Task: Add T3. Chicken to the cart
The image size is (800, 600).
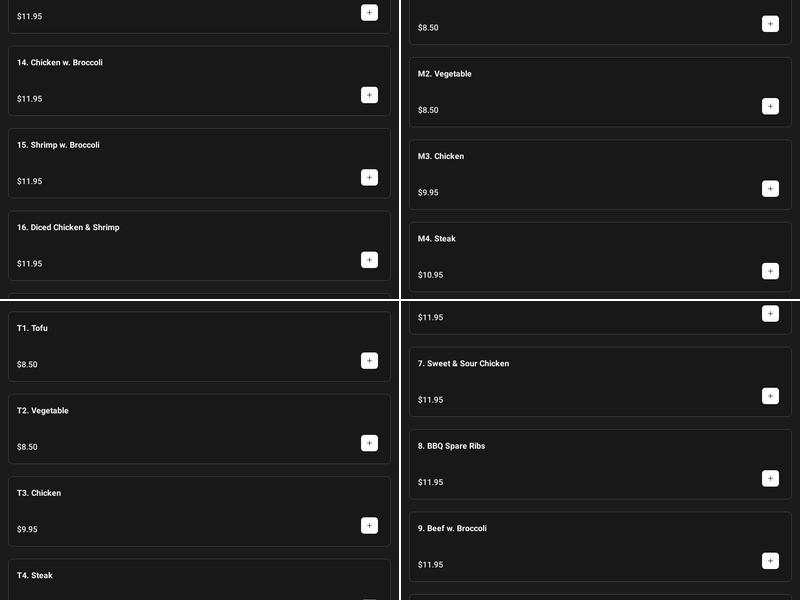Action: 369,525
